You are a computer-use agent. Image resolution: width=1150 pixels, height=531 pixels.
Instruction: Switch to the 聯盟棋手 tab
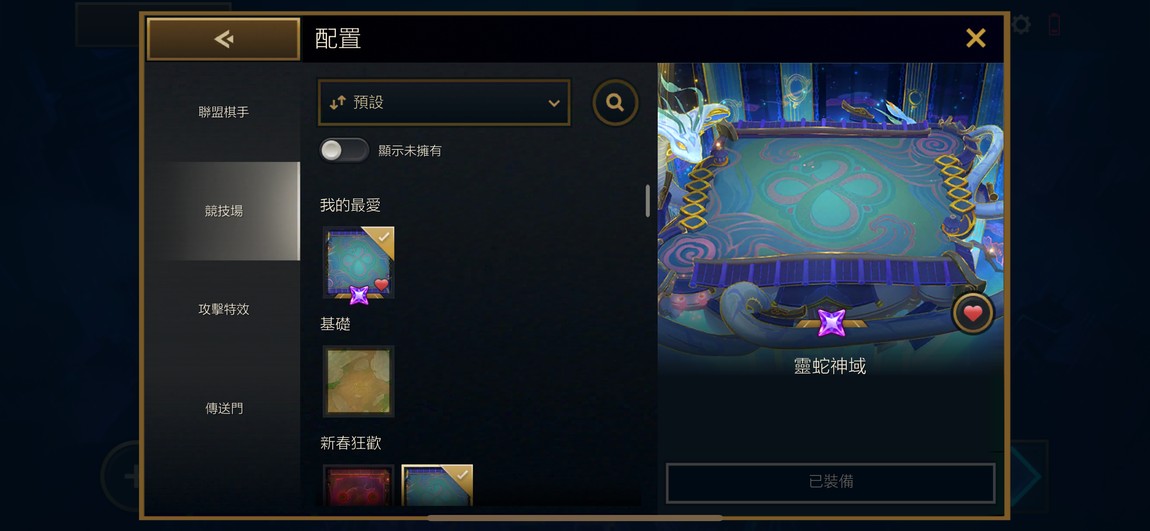(x=224, y=112)
